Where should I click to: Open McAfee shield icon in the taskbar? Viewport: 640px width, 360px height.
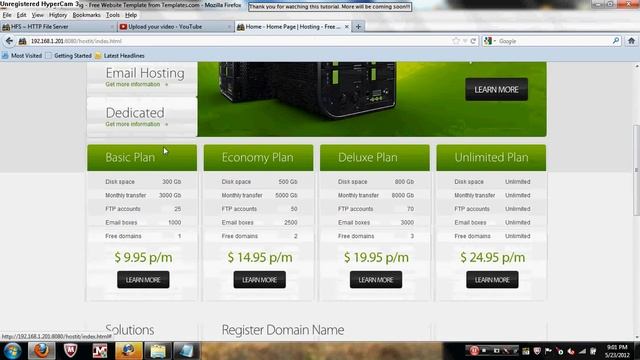click(71, 351)
